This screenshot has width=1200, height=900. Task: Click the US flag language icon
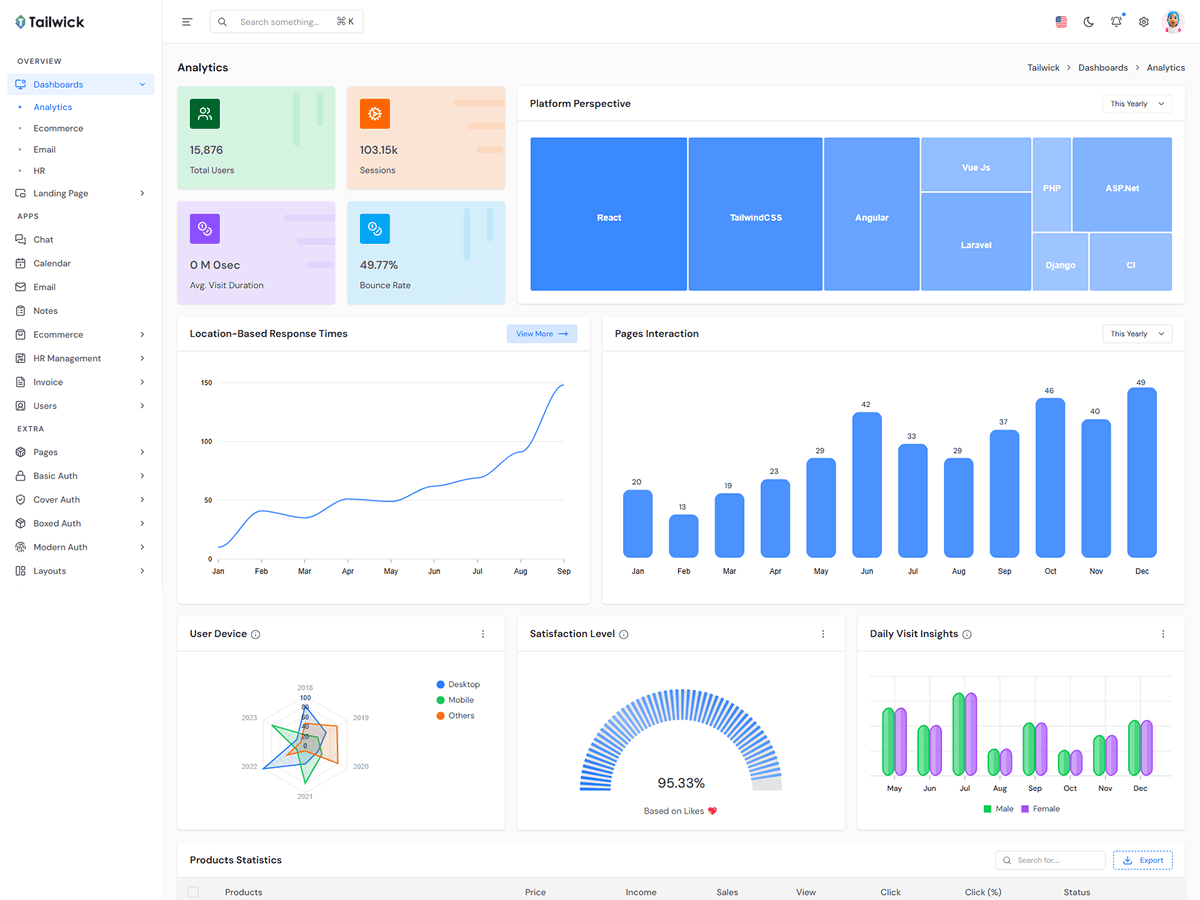1061,22
